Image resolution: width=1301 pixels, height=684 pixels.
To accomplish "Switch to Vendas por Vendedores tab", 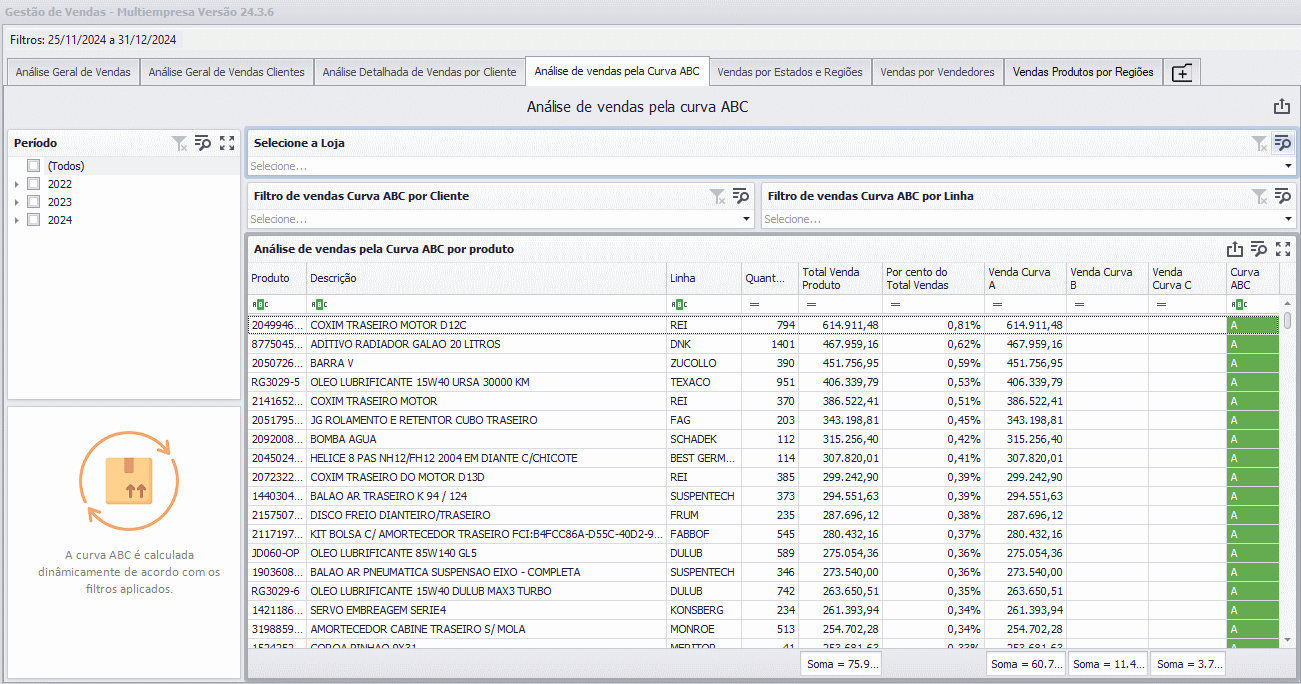I will pos(937,72).
